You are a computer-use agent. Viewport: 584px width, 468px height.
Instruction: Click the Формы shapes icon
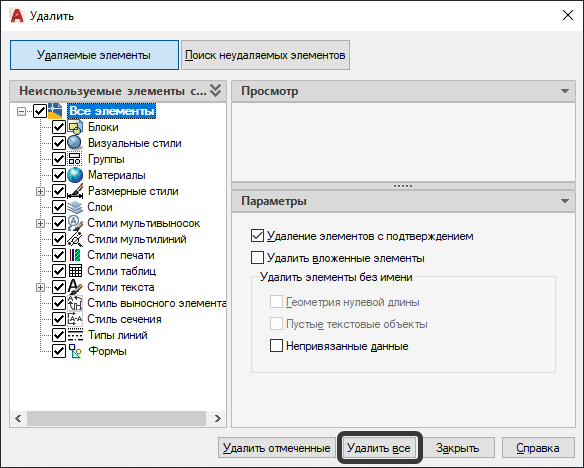pyautogui.click(x=75, y=351)
